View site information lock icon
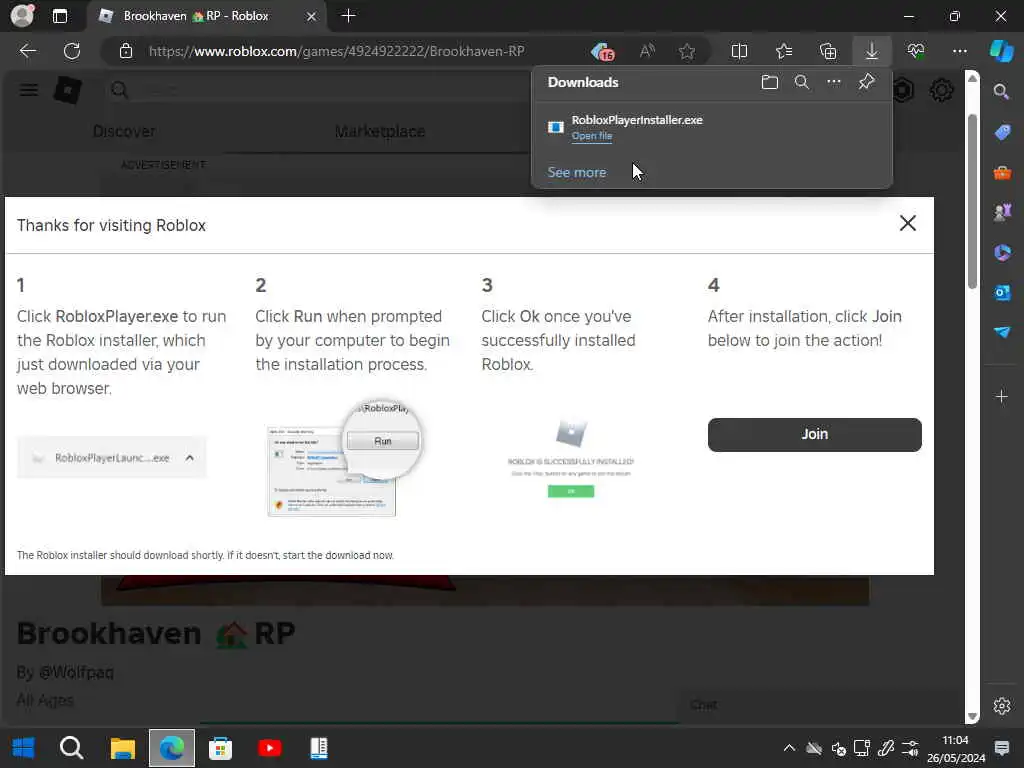The width and height of the screenshot is (1024, 768). tap(126, 51)
